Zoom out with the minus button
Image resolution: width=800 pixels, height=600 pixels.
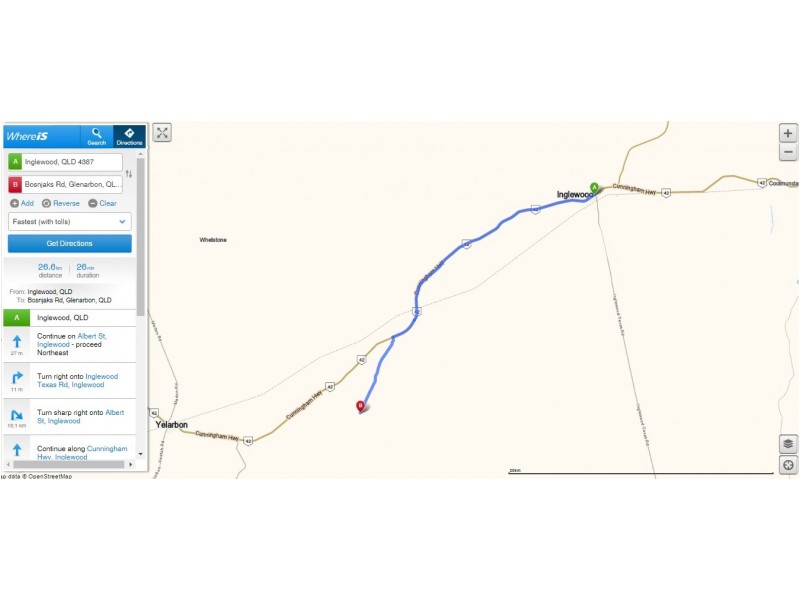[x=788, y=152]
